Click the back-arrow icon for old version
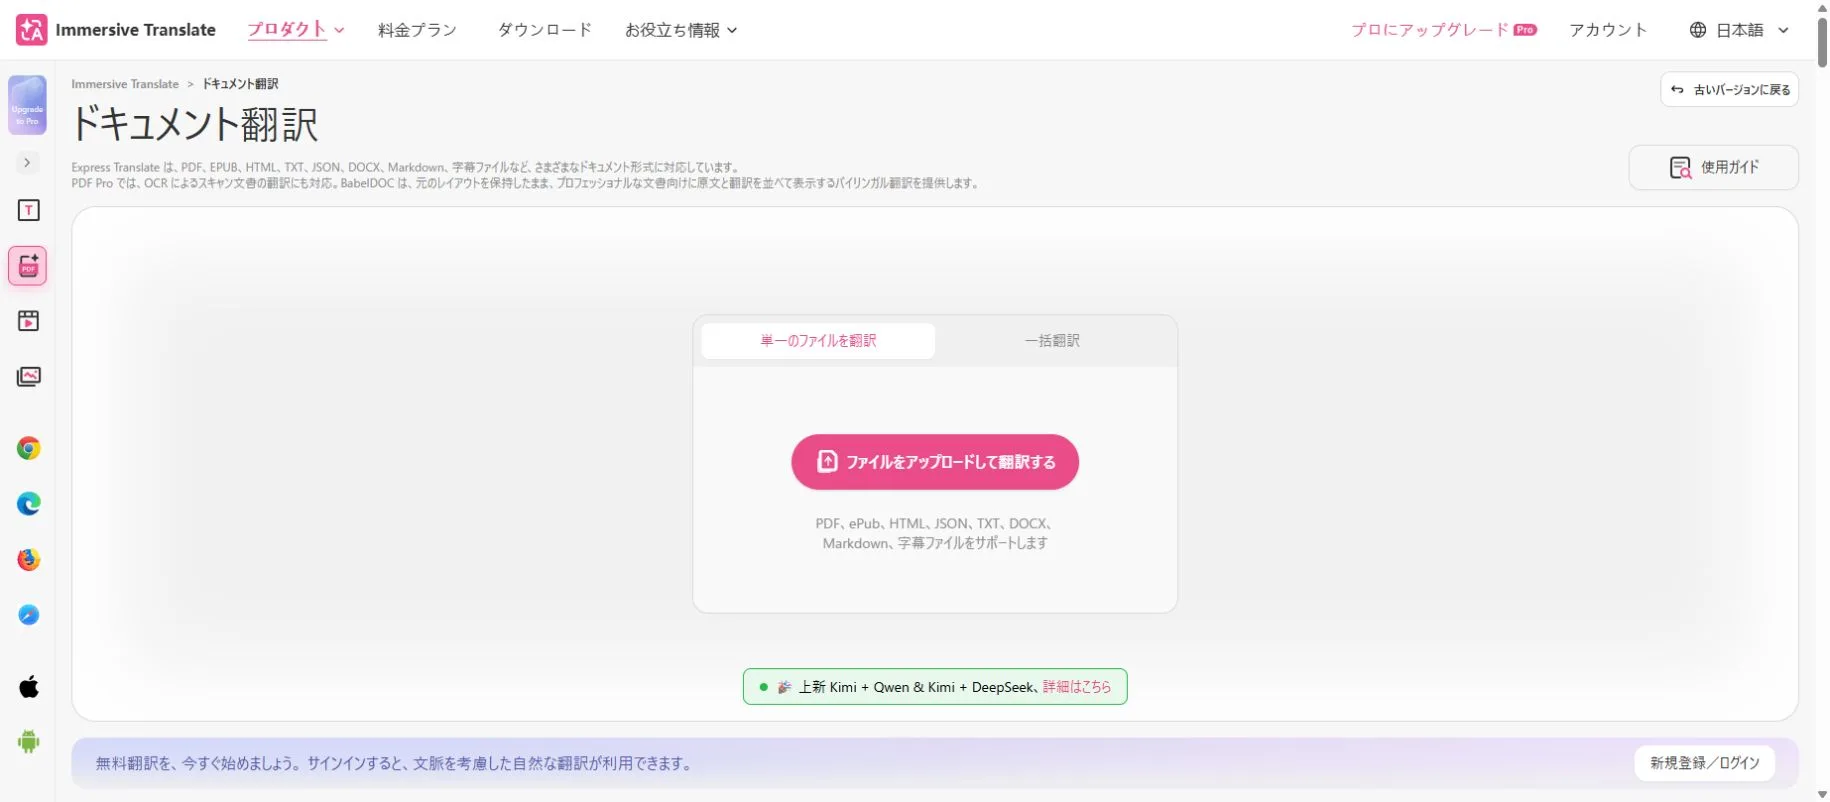This screenshot has height=802, width=1830. [x=1677, y=90]
